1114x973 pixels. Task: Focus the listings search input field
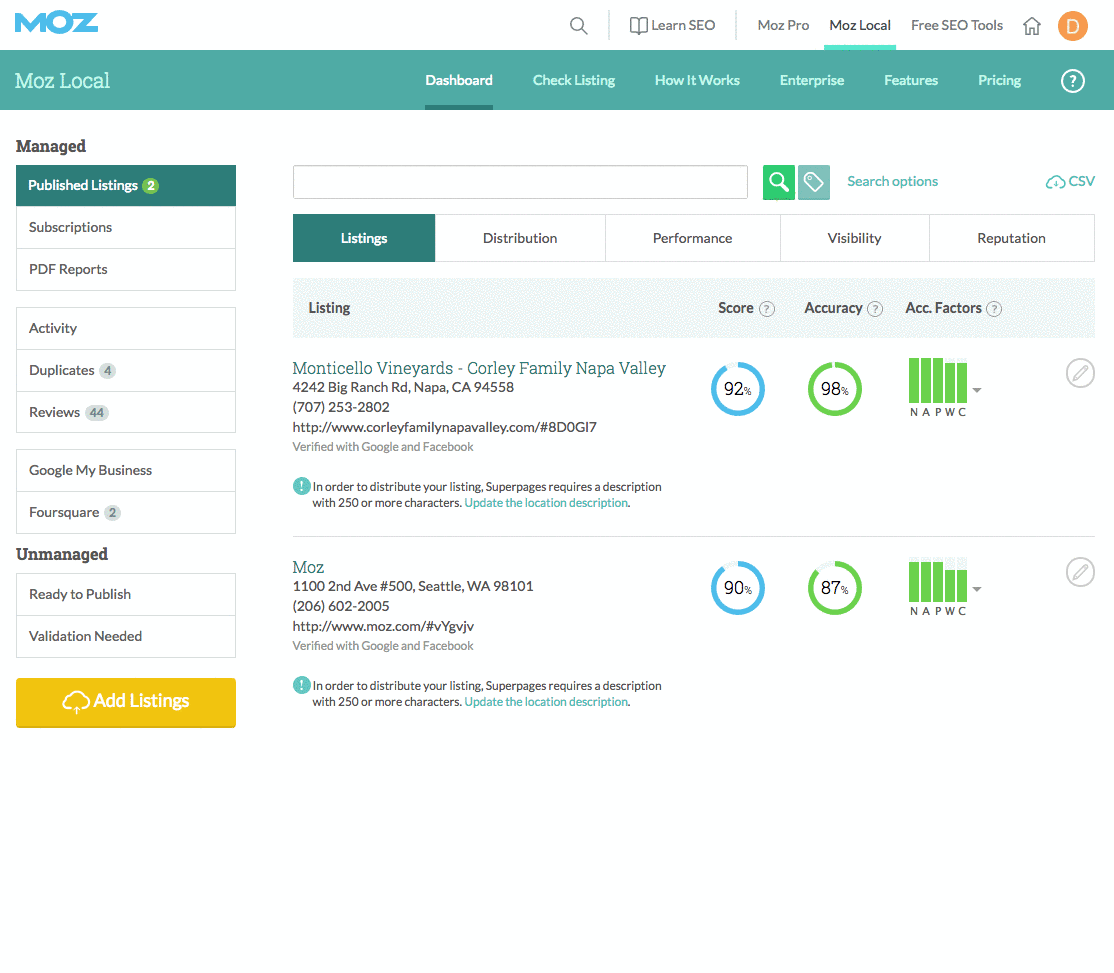pos(520,183)
